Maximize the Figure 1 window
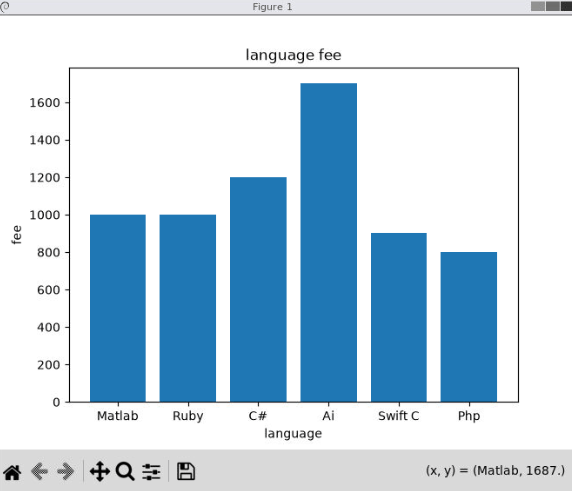Image resolution: width=572 pixels, height=491 pixels. [553, 6]
